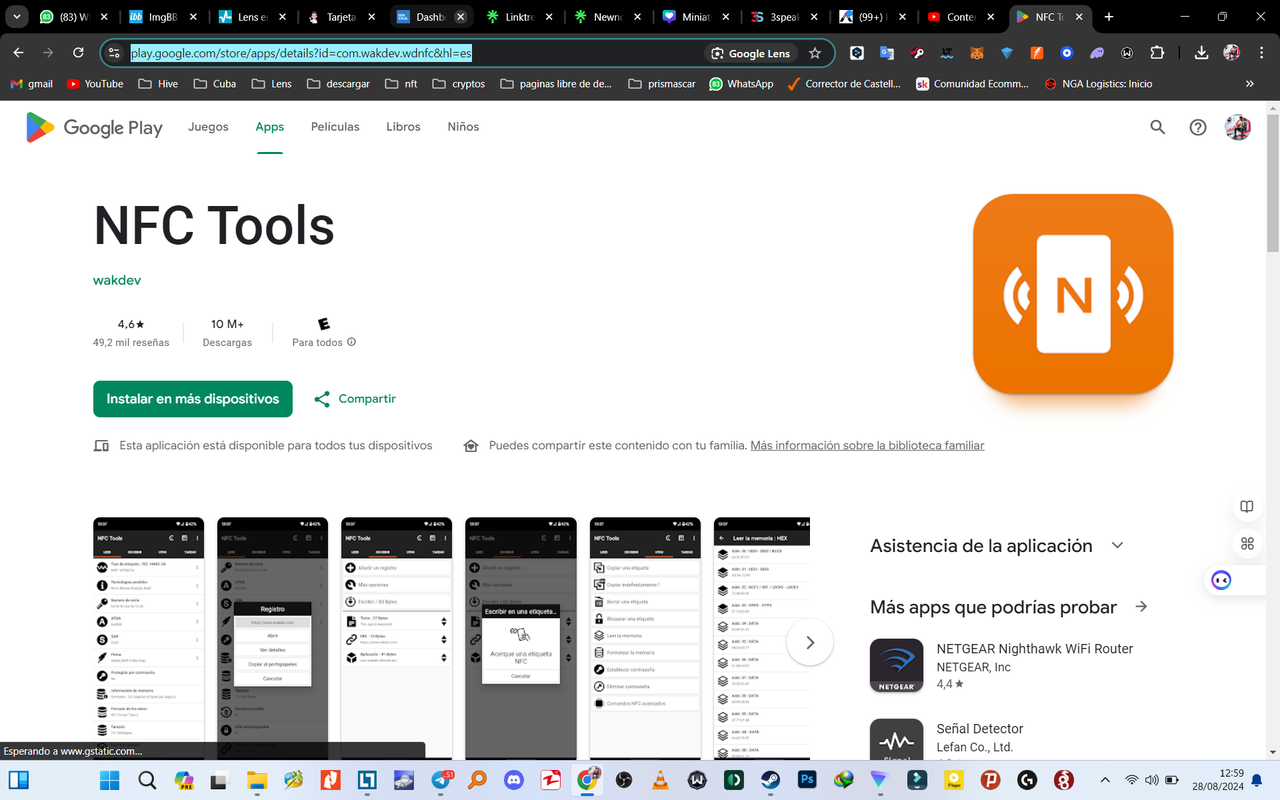Switch to the ImgBB browser tab

point(160,17)
